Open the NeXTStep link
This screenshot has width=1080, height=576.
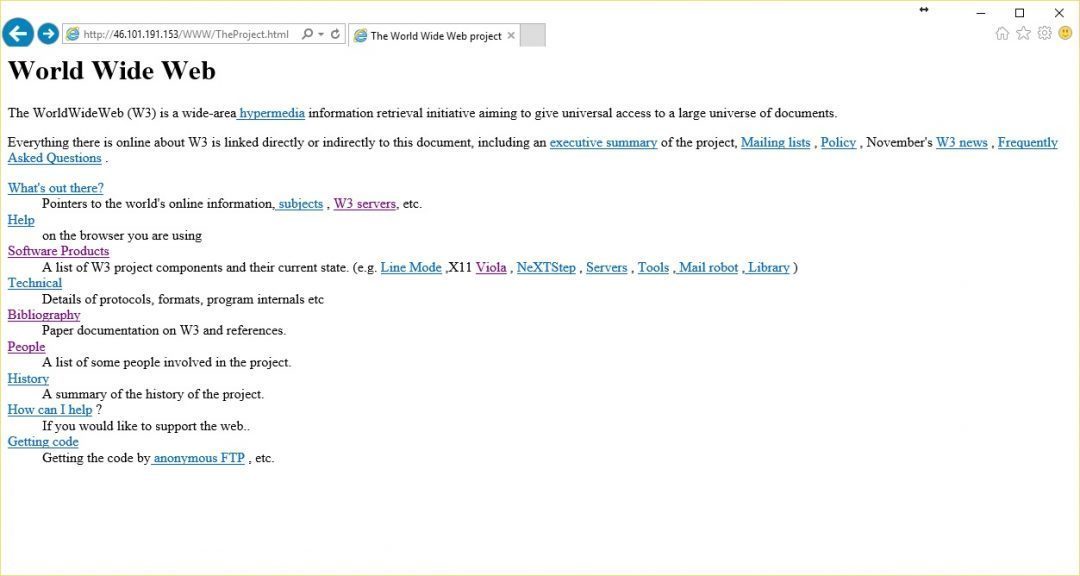pyautogui.click(x=546, y=267)
